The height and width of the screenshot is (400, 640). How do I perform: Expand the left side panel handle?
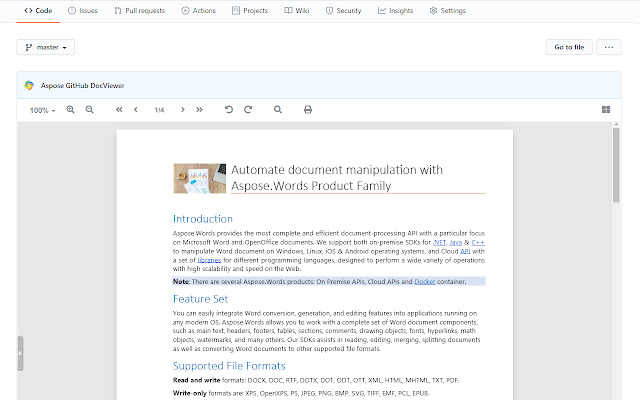coord(20,353)
